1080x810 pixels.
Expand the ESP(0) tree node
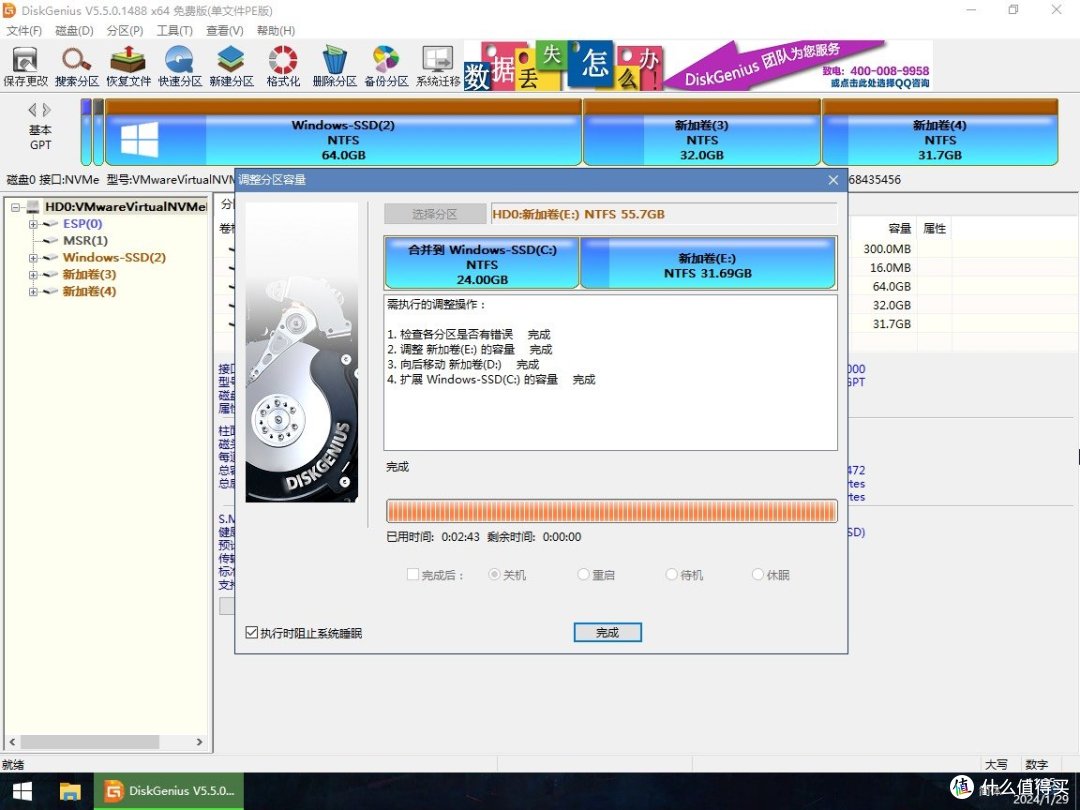(x=32, y=224)
